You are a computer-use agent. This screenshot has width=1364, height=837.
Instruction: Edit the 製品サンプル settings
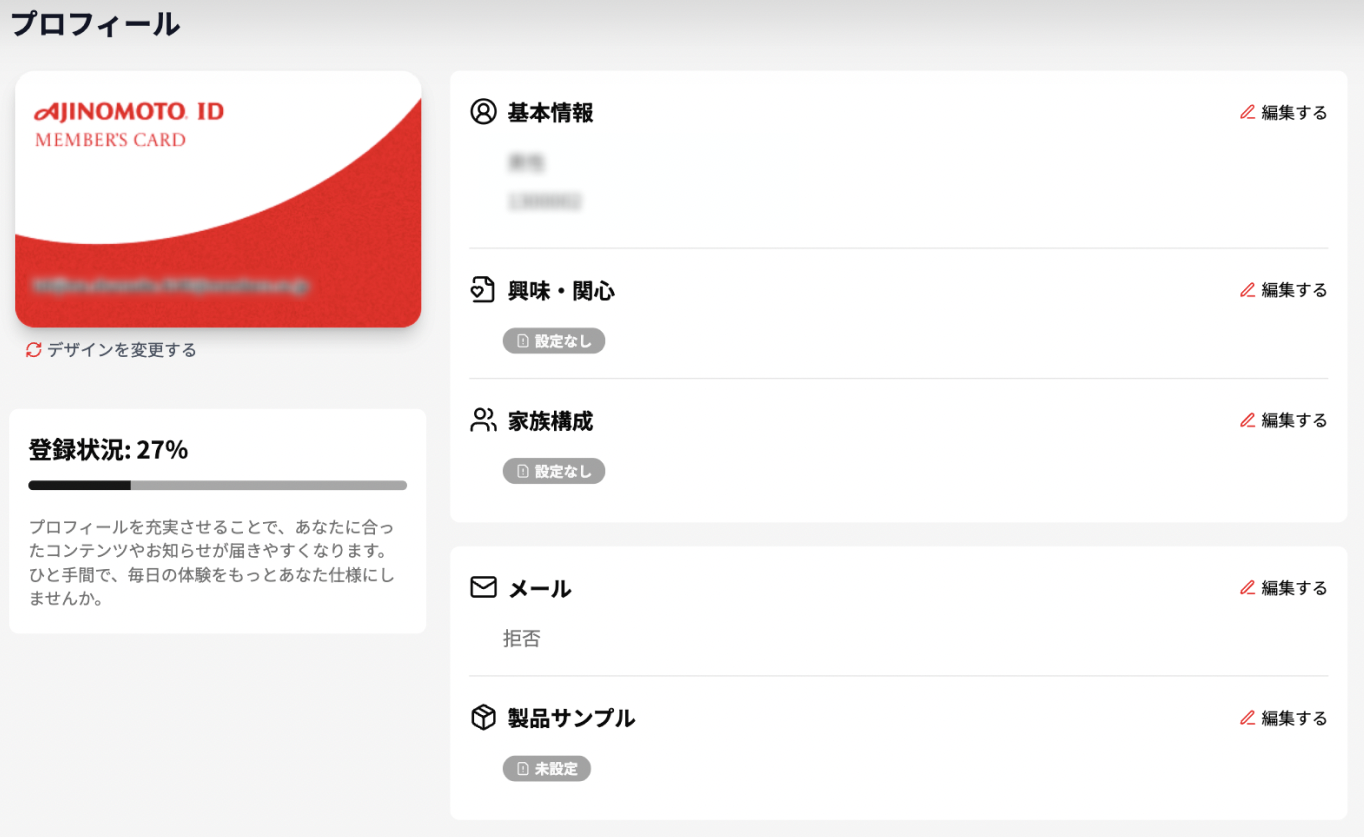point(1284,718)
